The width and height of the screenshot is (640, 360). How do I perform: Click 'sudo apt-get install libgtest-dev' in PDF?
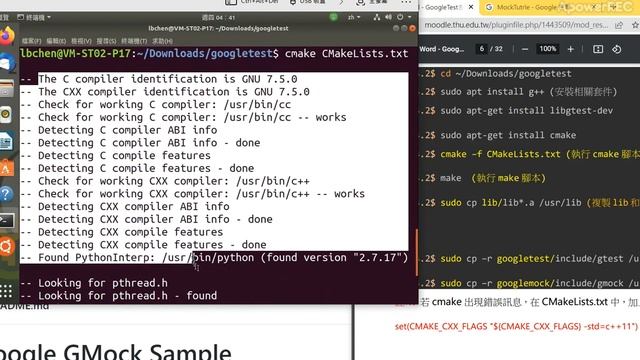527,111
